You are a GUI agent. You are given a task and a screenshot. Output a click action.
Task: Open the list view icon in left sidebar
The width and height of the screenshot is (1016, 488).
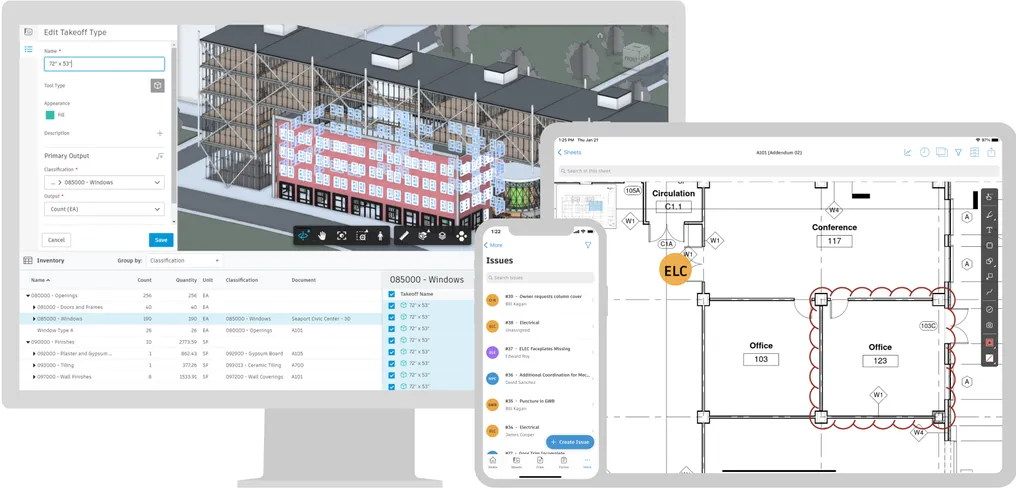pos(29,49)
